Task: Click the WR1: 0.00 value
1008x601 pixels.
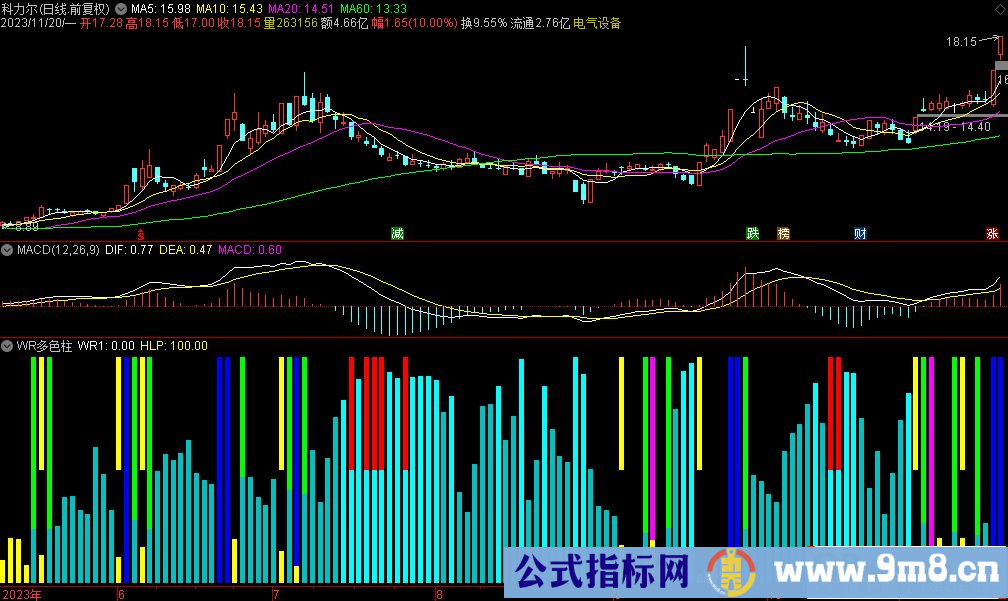Action: point(106,346)
